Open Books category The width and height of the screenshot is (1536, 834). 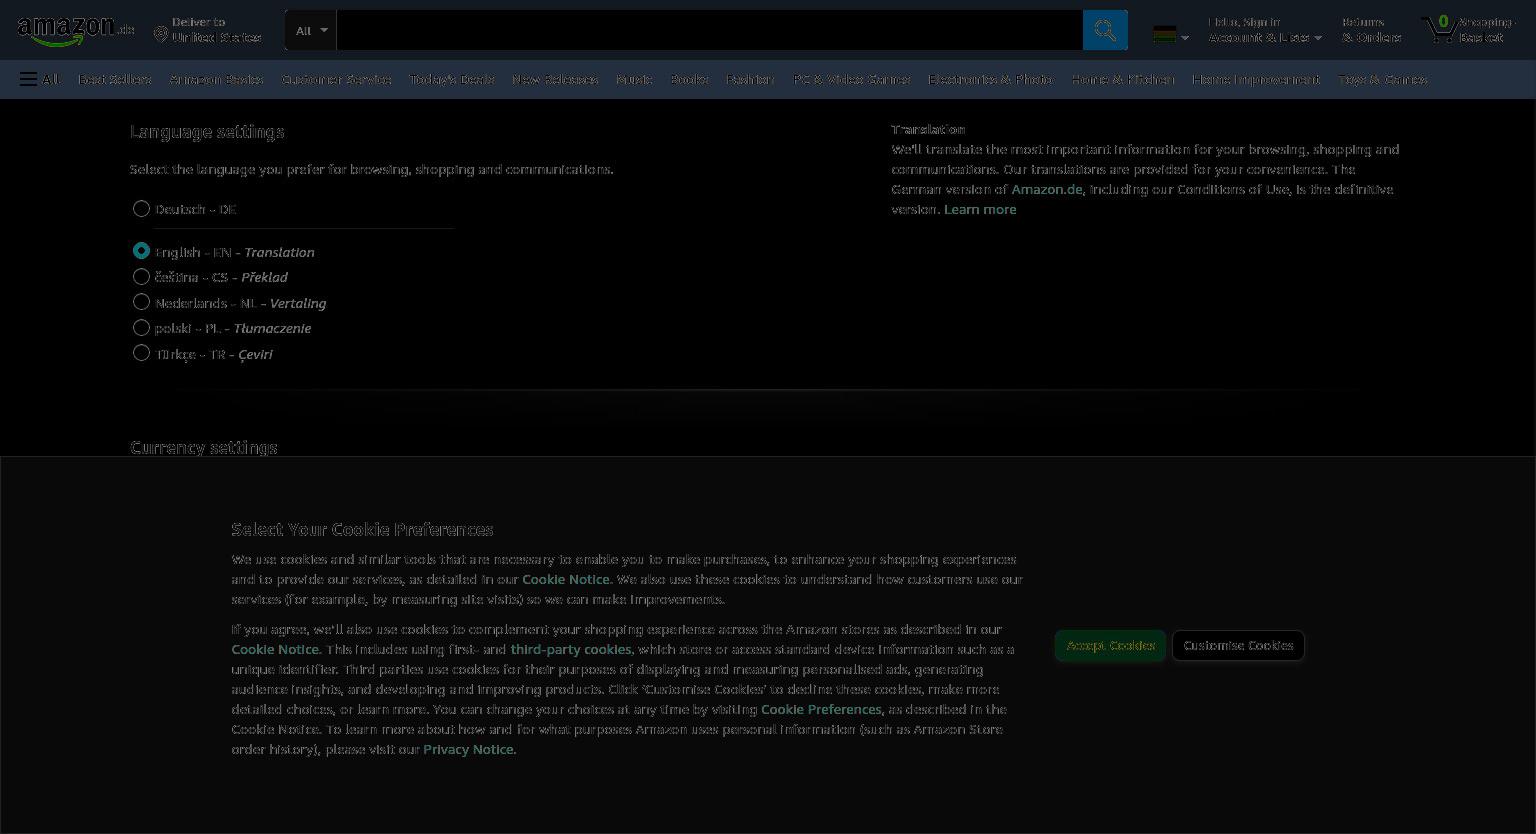tap(689, 79)
